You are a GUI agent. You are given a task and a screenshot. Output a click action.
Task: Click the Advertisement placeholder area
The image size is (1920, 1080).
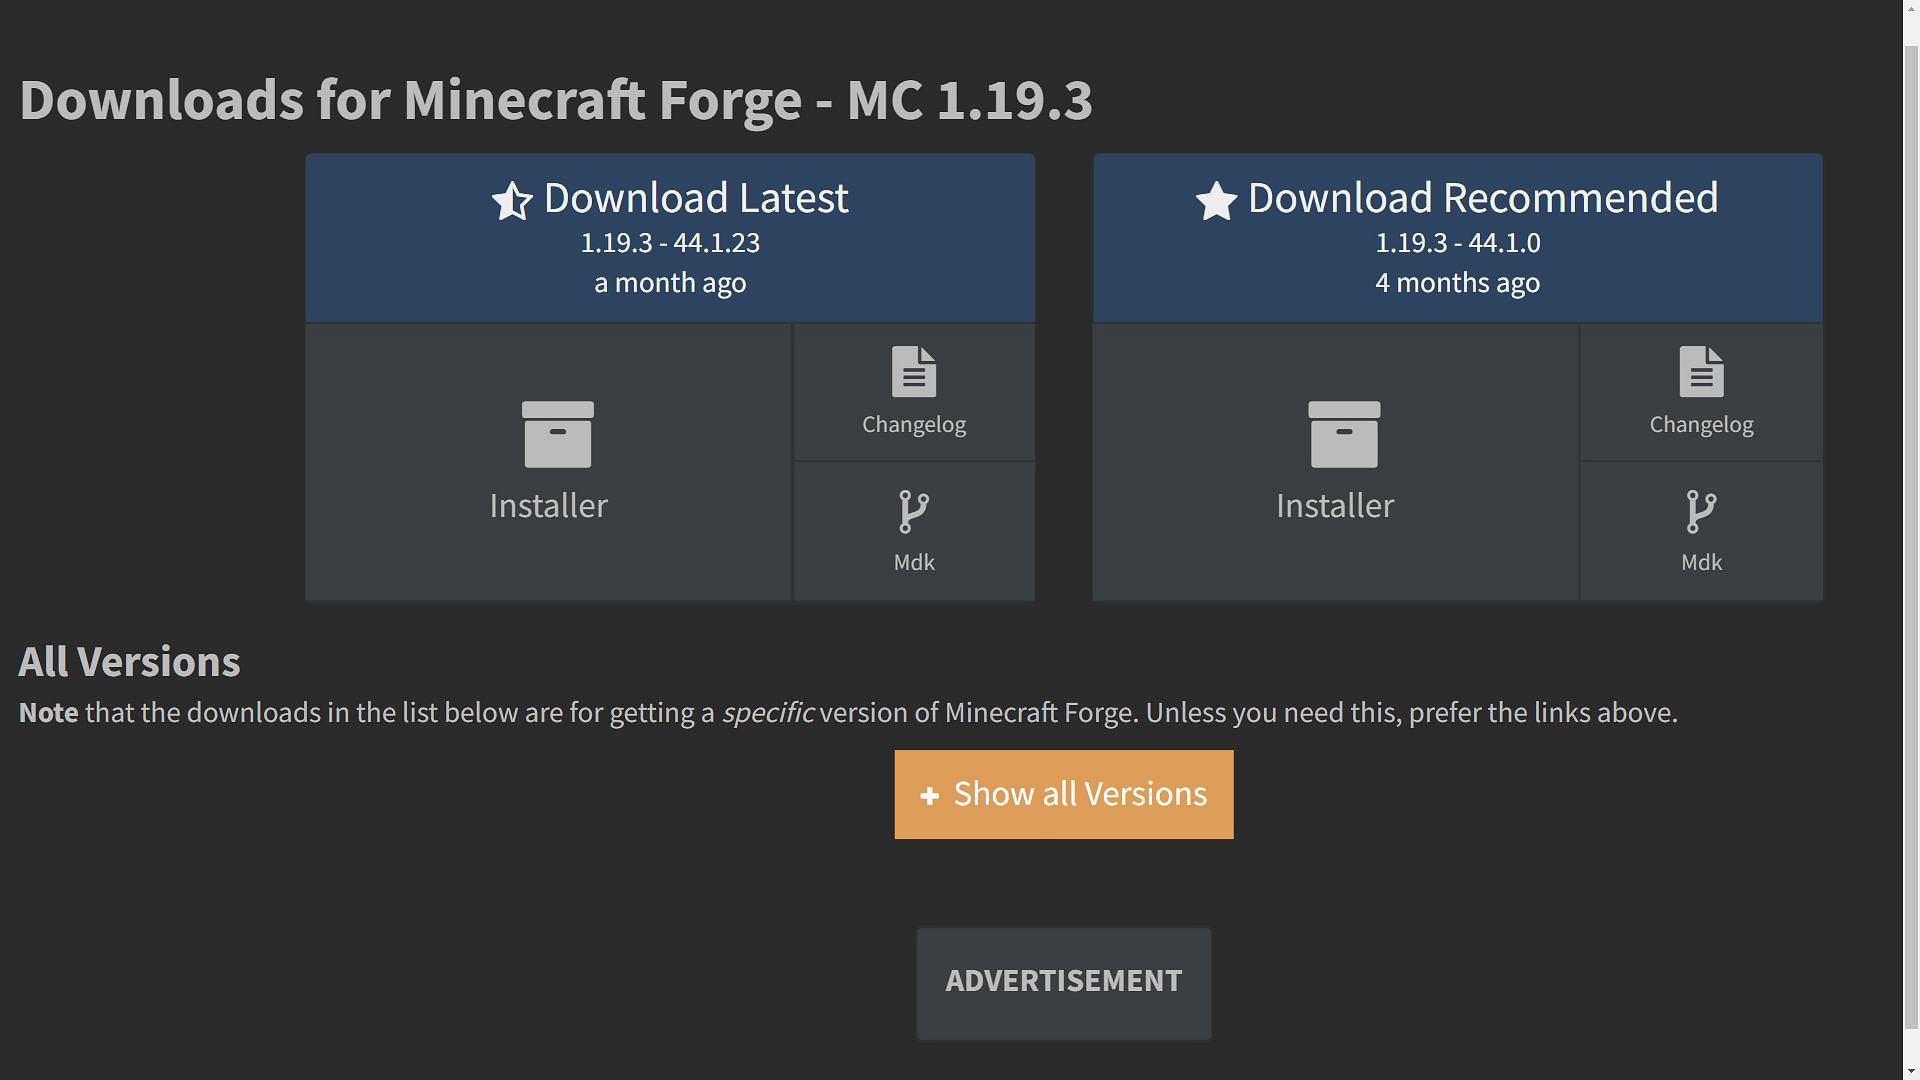(x=1063, y=981)
